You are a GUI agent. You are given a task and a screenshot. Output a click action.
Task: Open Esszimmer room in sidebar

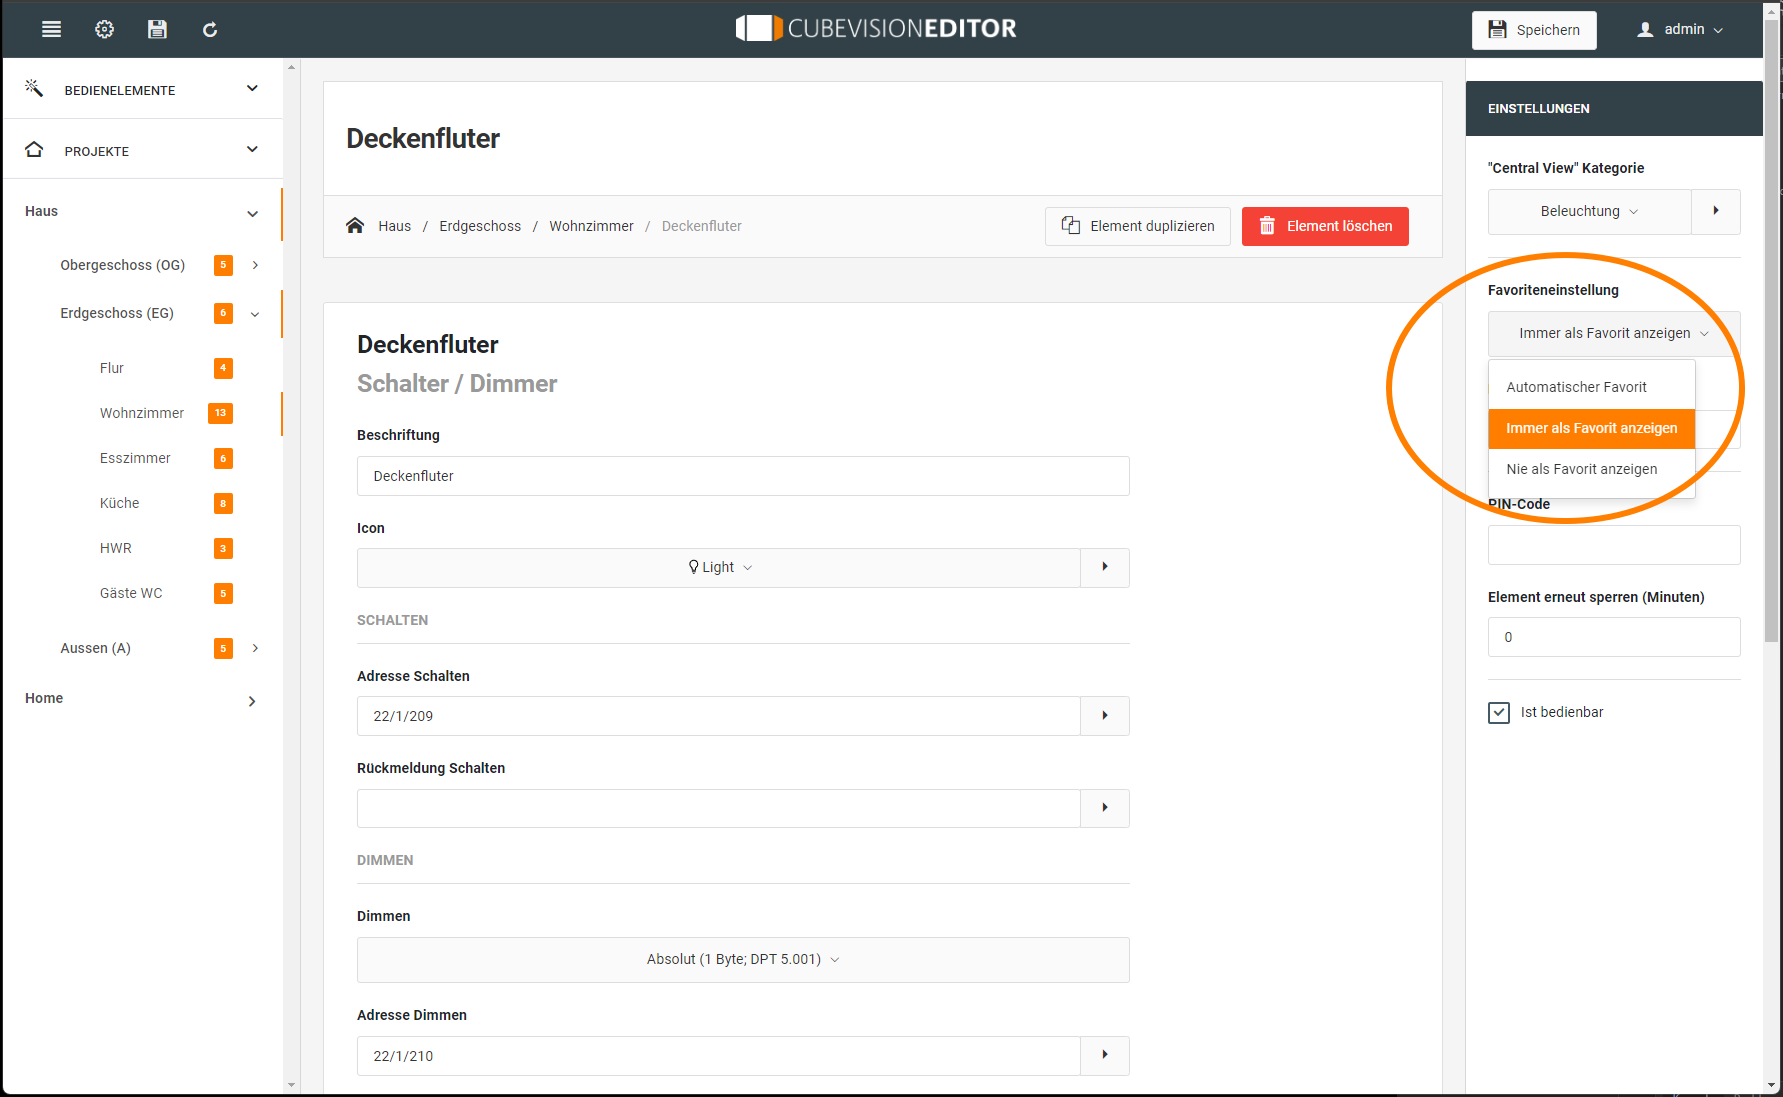coord(135,458)
